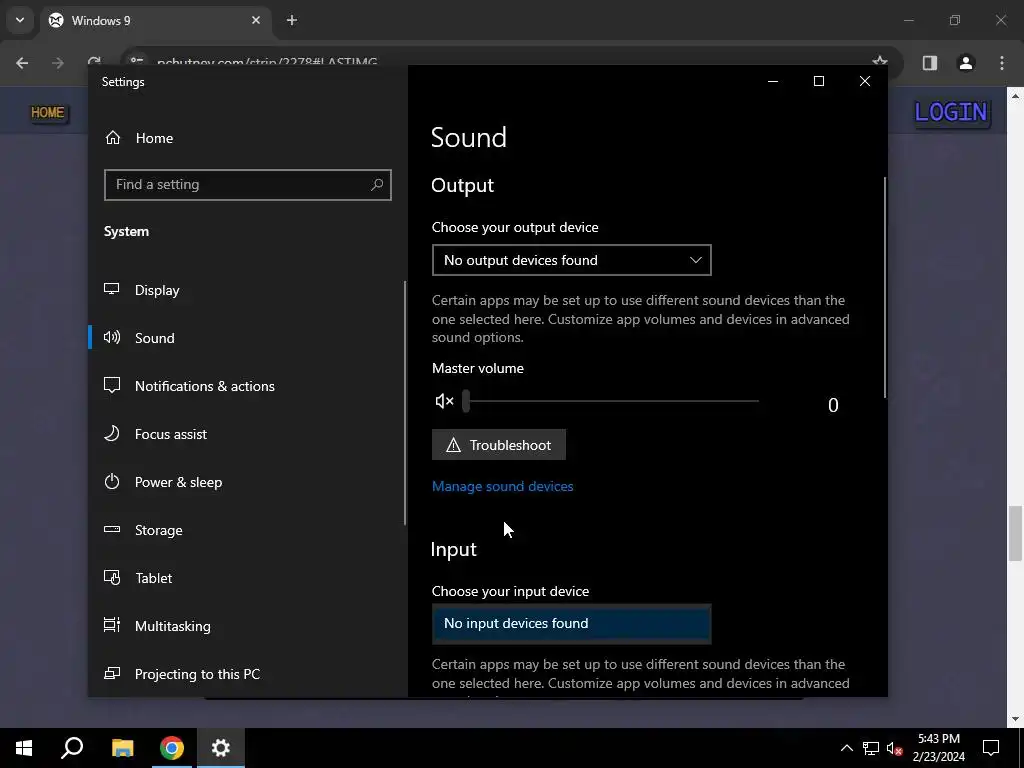Click the Focus assist moon icon
The height and width of the screenshot is (768, 1024).
click(x=112, y=433)
